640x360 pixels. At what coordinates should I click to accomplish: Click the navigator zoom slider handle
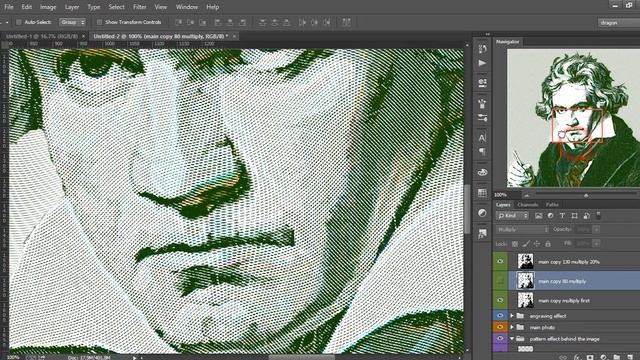point(586,196)
